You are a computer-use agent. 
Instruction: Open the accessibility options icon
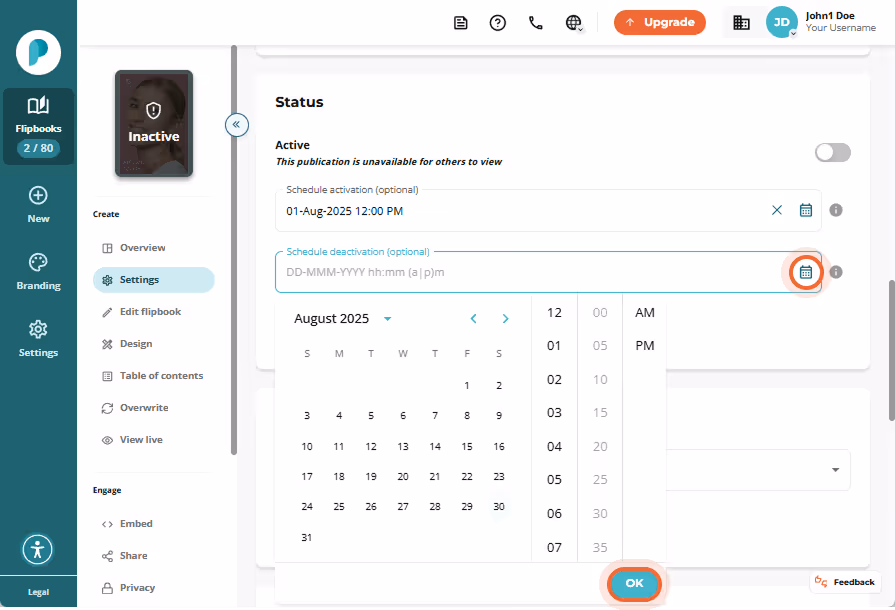(x=38, y=550)
